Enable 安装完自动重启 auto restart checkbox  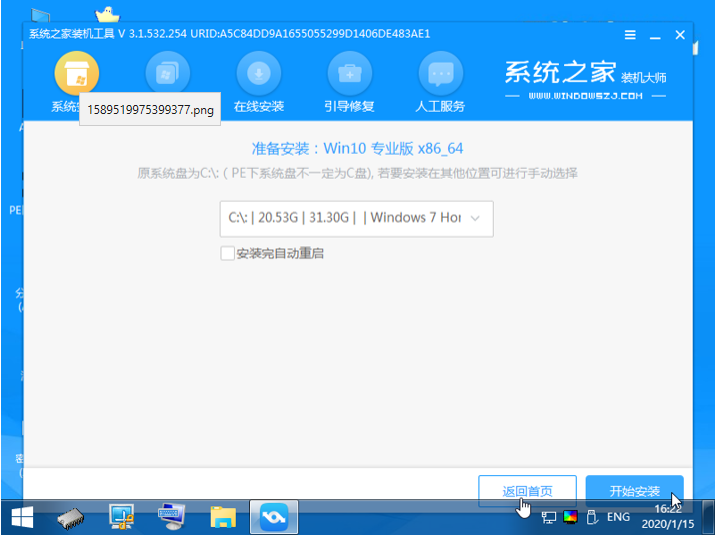click(228, 253)
